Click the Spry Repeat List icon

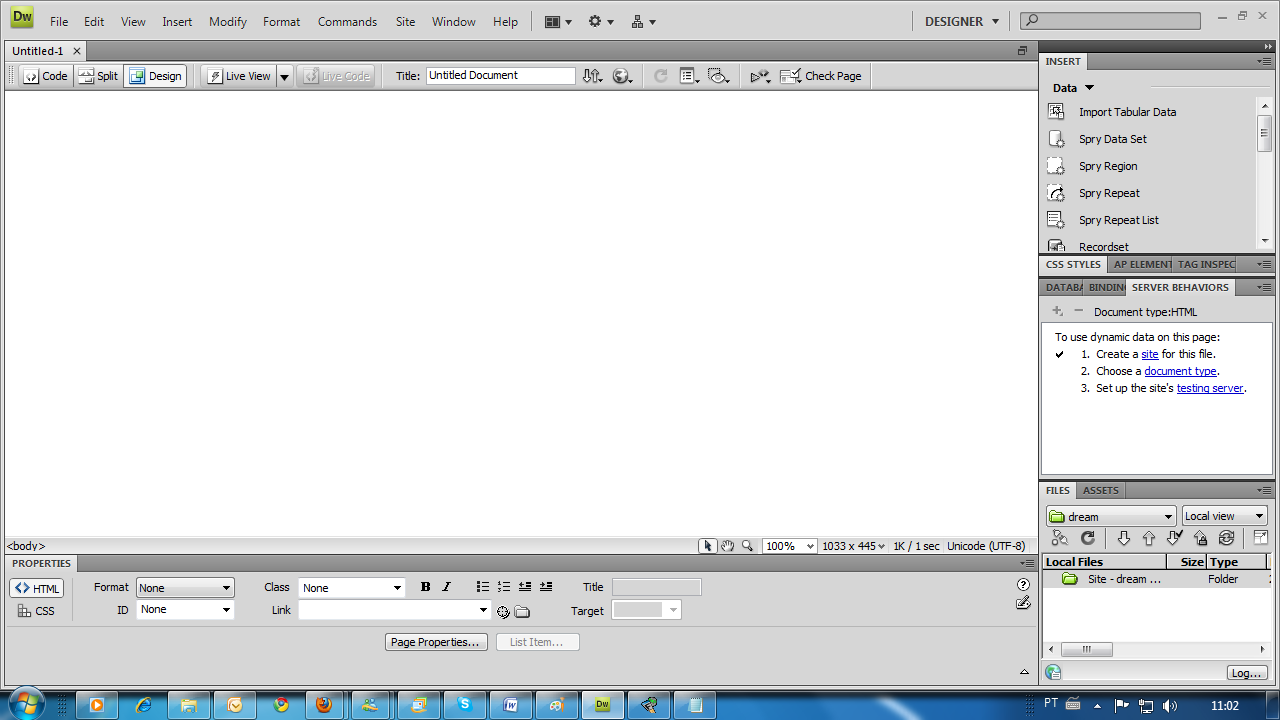(1056, 220)
